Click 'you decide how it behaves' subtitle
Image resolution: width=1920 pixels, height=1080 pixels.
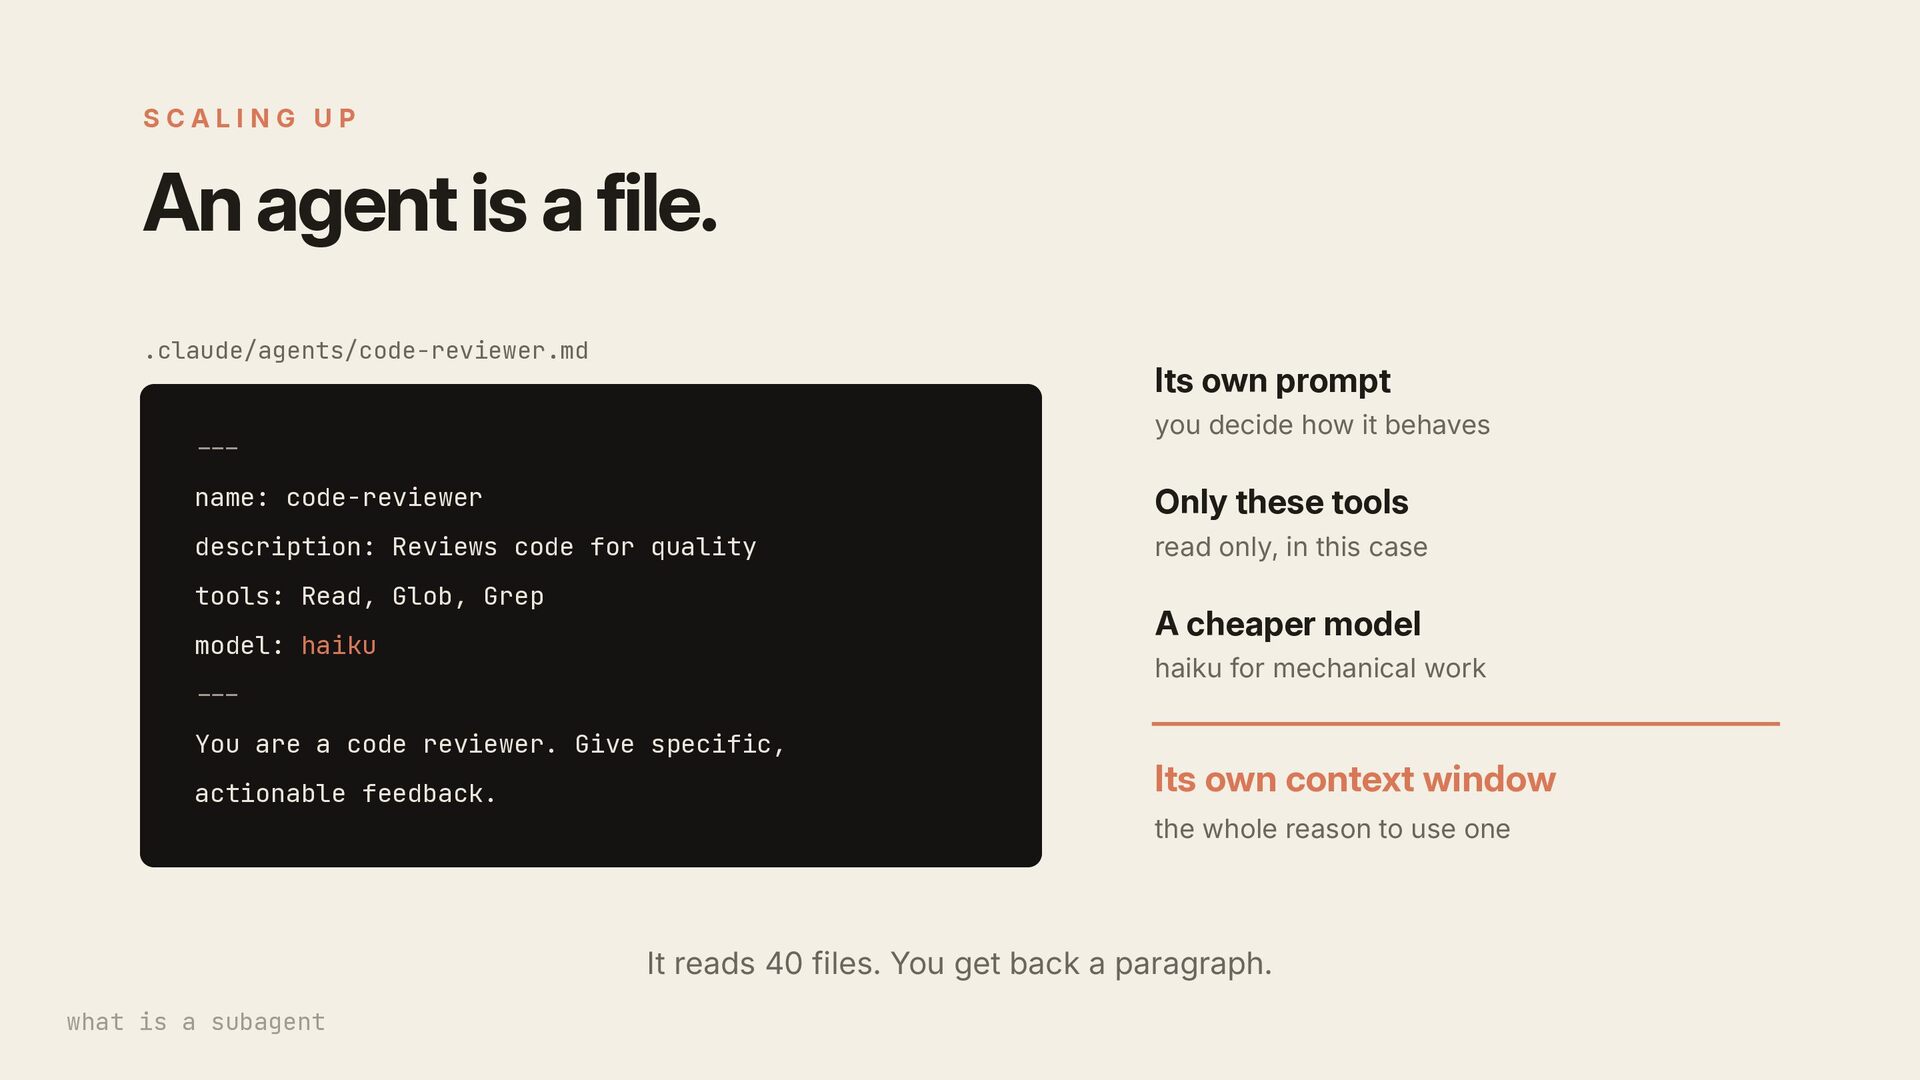(1322, 425)
